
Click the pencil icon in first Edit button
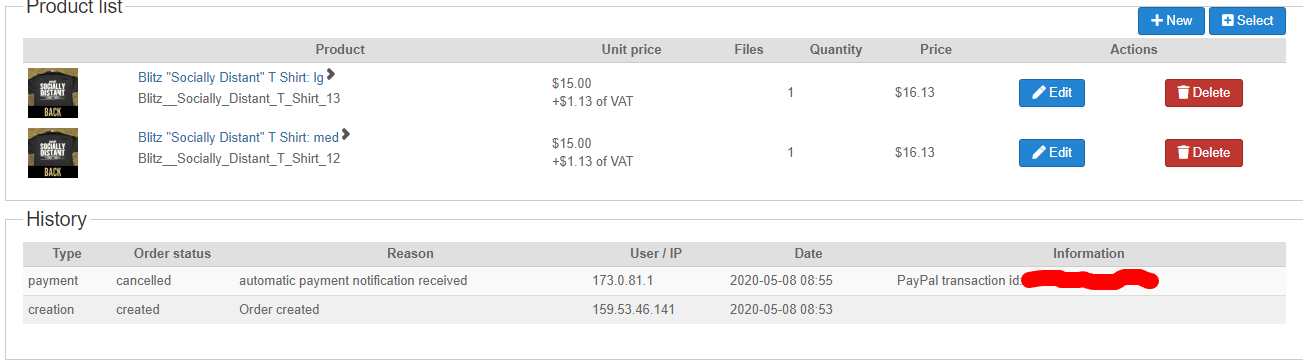point(1039,93)
